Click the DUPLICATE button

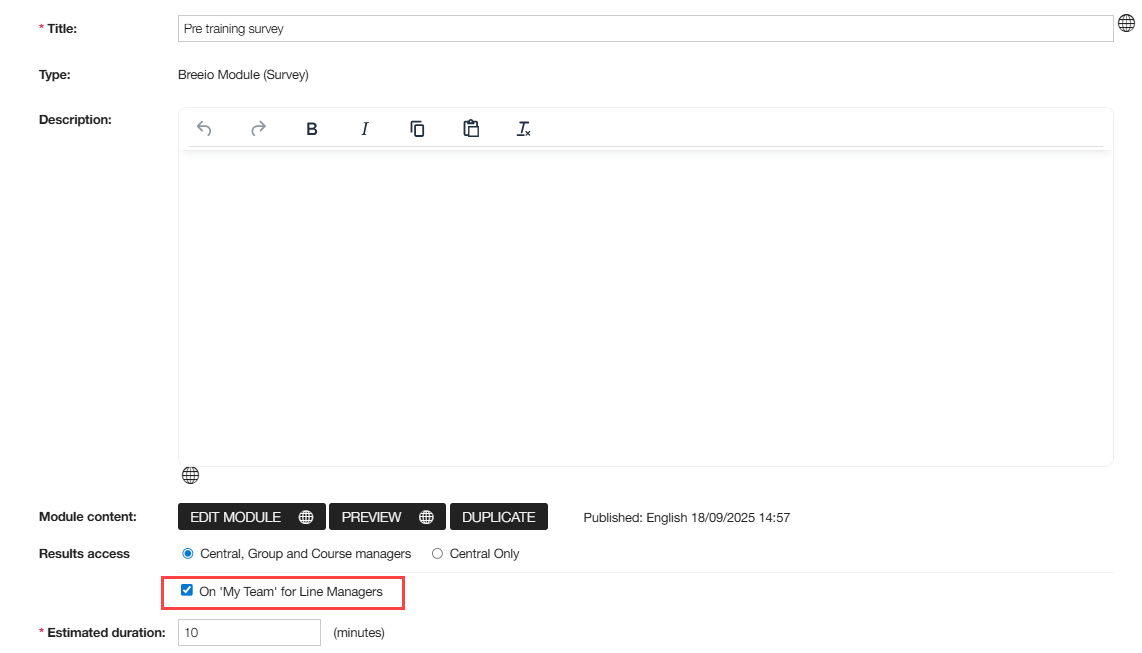coord(499,517)
